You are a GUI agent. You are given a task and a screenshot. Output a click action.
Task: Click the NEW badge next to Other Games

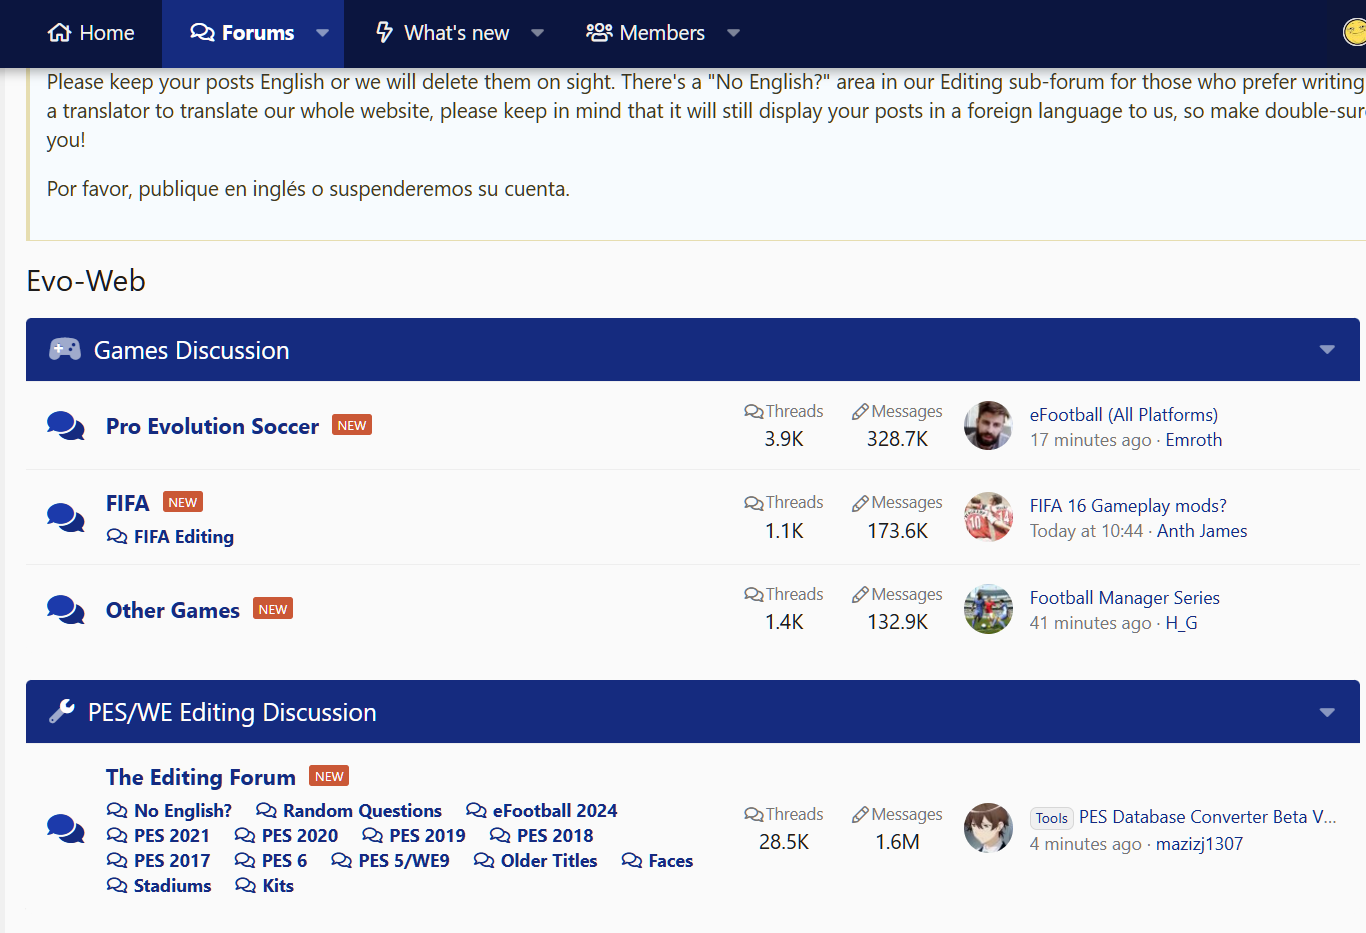(x=273, y=609)
